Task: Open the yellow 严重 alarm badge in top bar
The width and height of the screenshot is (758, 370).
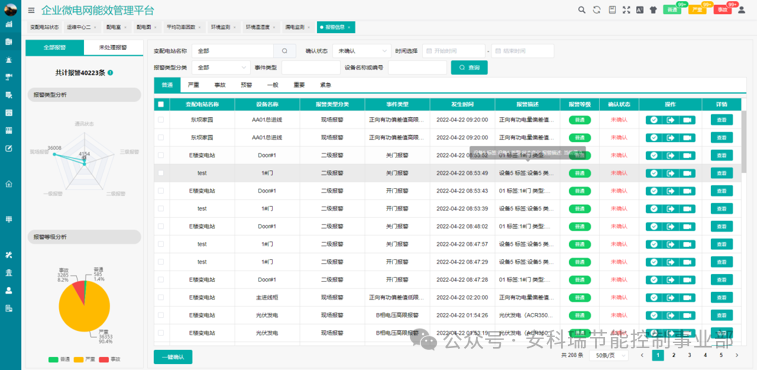Action: pyautogui.click(x=697, y=10)
